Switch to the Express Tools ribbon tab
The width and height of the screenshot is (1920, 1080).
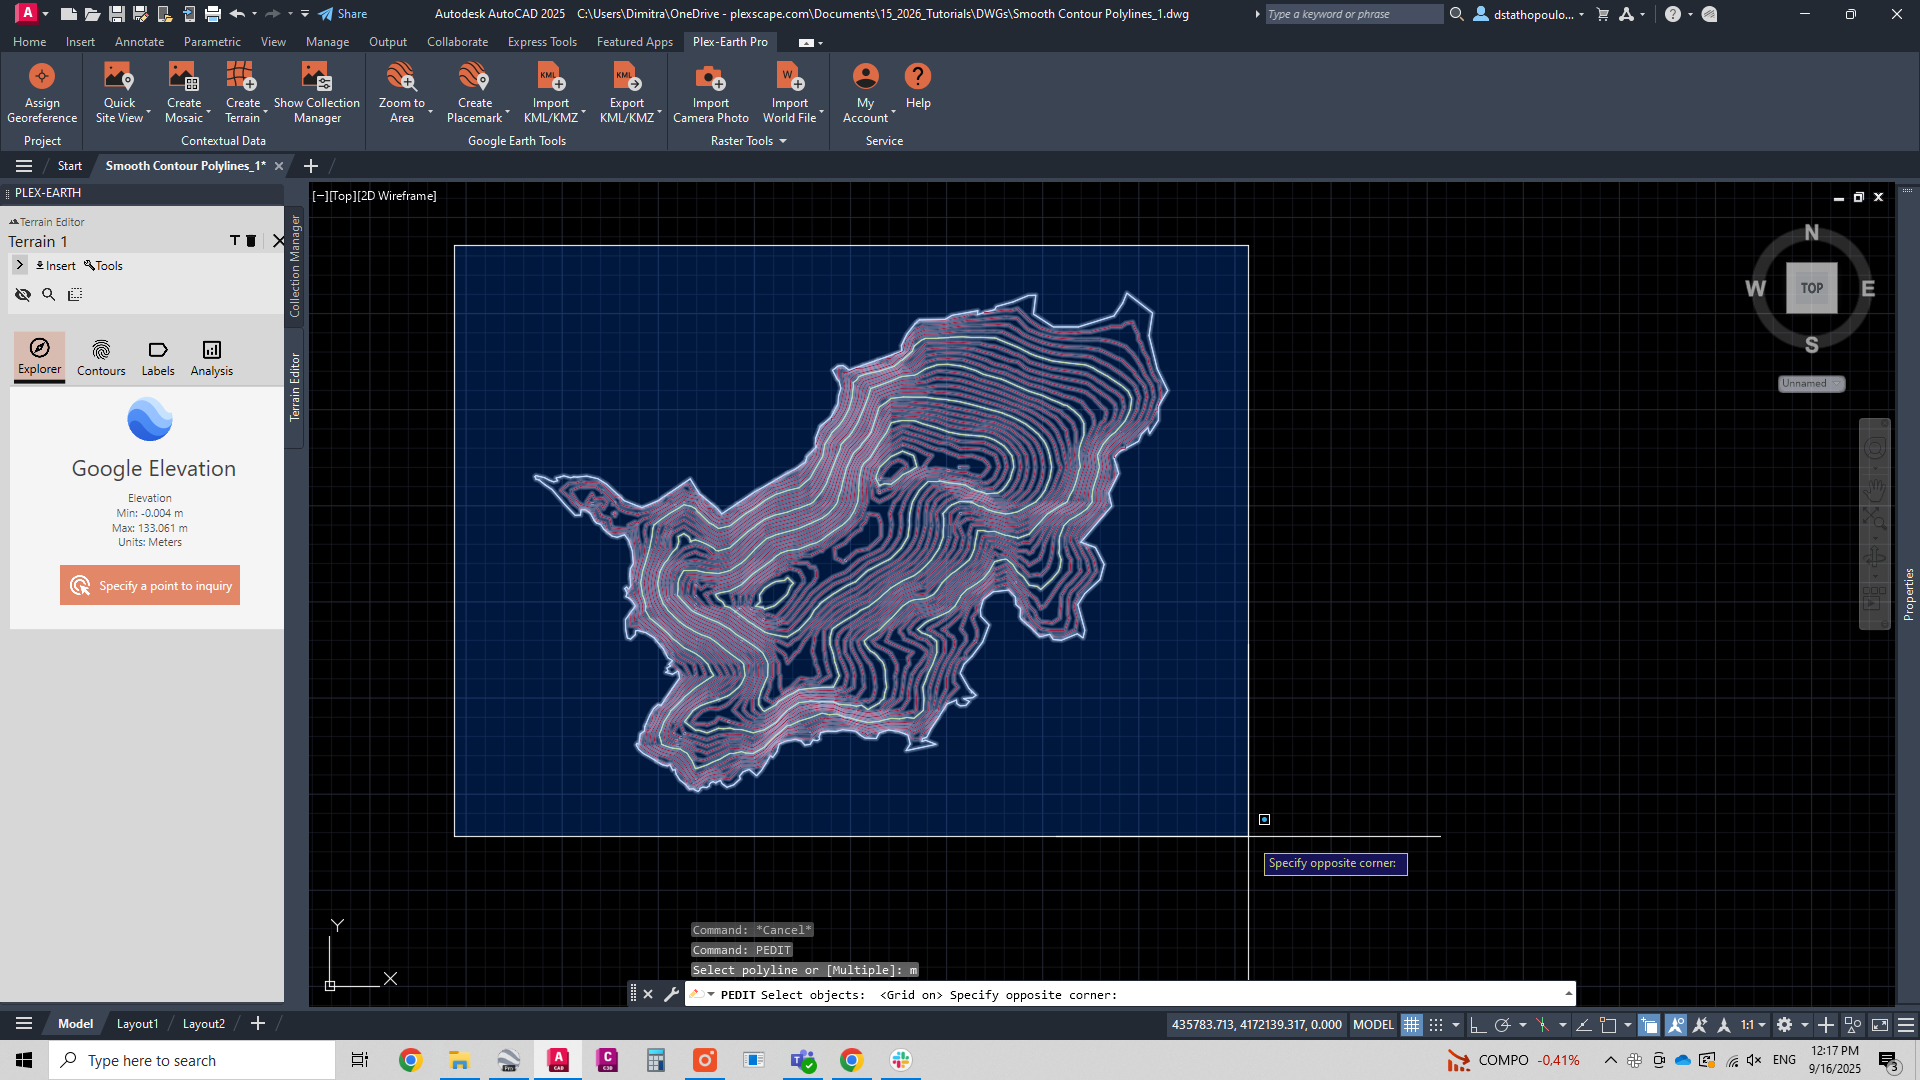click(542, 42)
